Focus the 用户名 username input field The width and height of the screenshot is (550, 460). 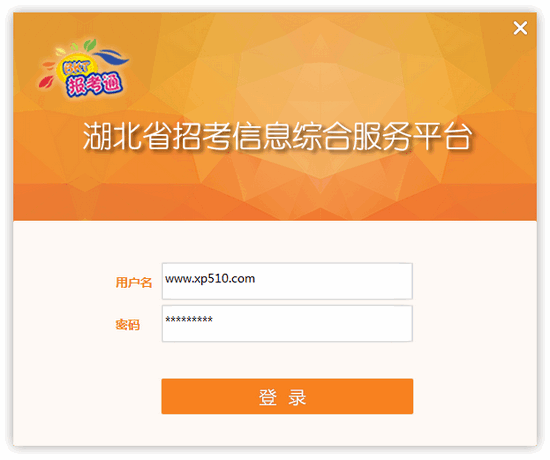pos(287,281)
